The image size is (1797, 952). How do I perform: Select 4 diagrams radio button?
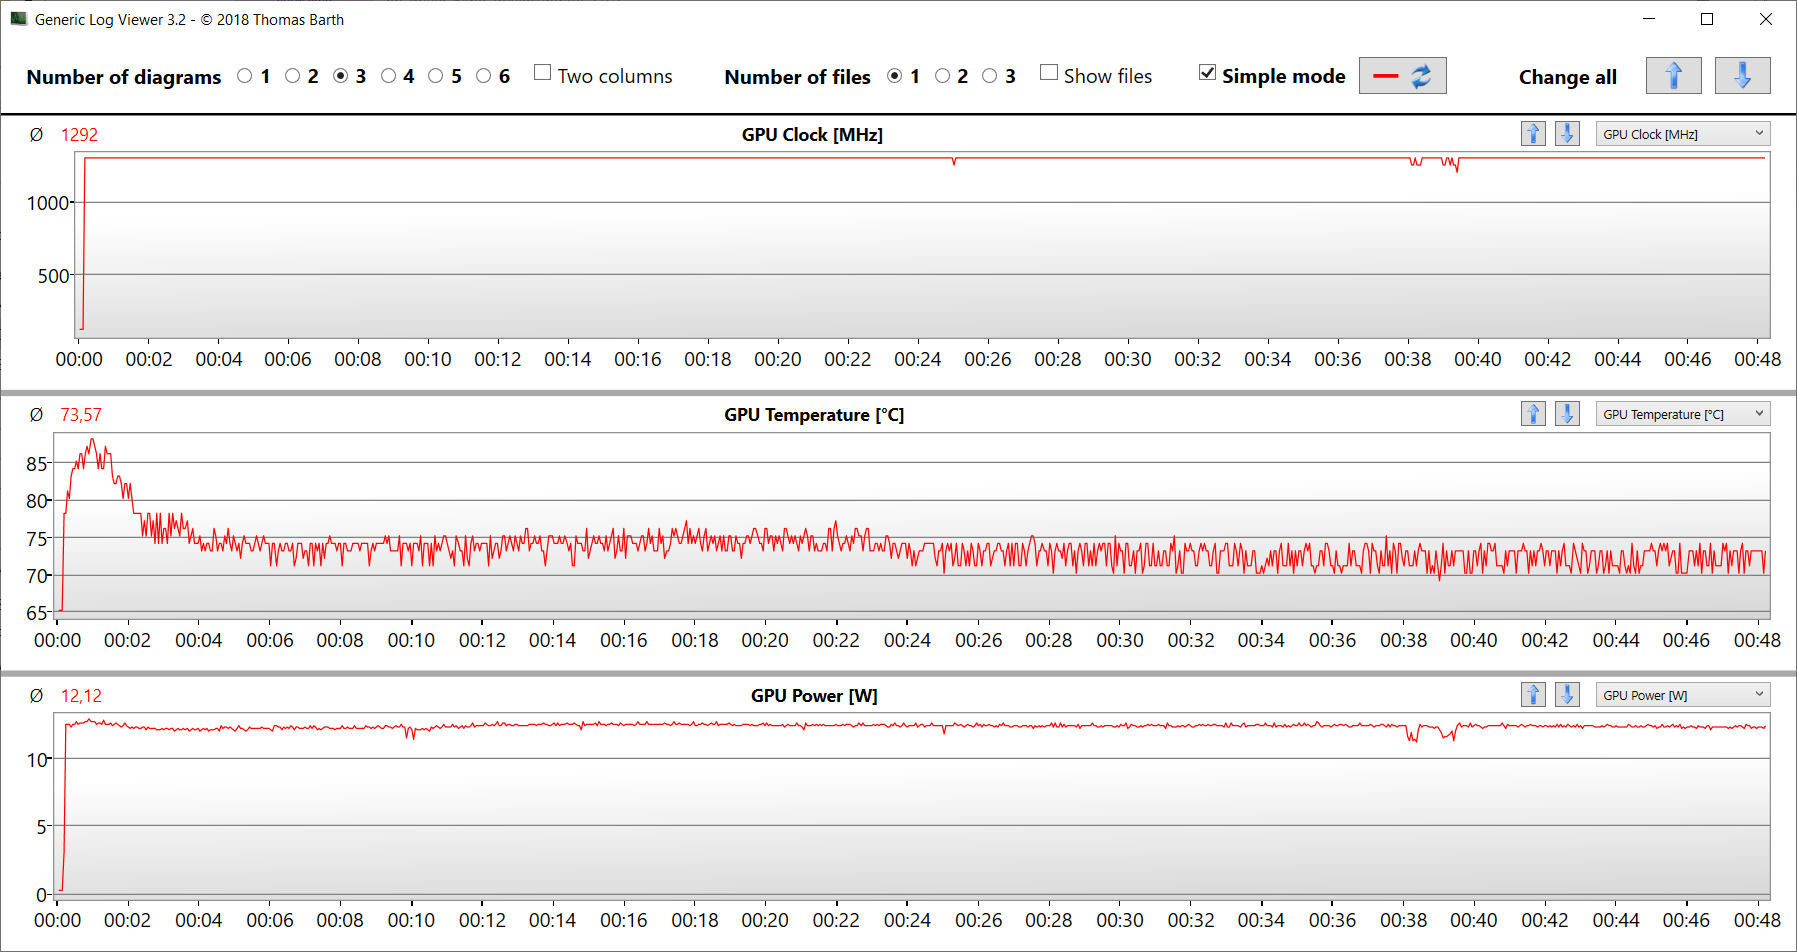389,76
